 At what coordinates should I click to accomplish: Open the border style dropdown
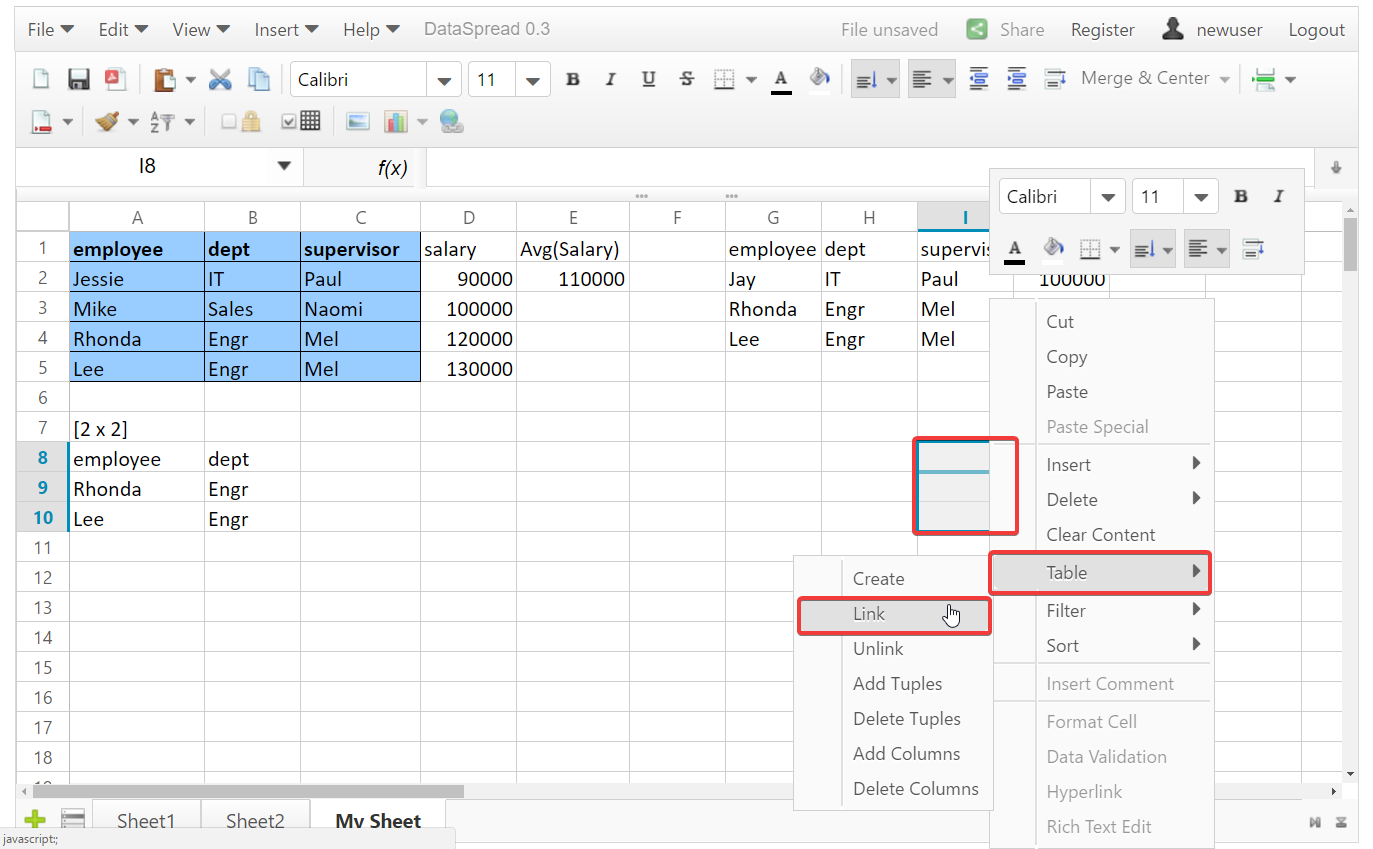click(750, 78)
